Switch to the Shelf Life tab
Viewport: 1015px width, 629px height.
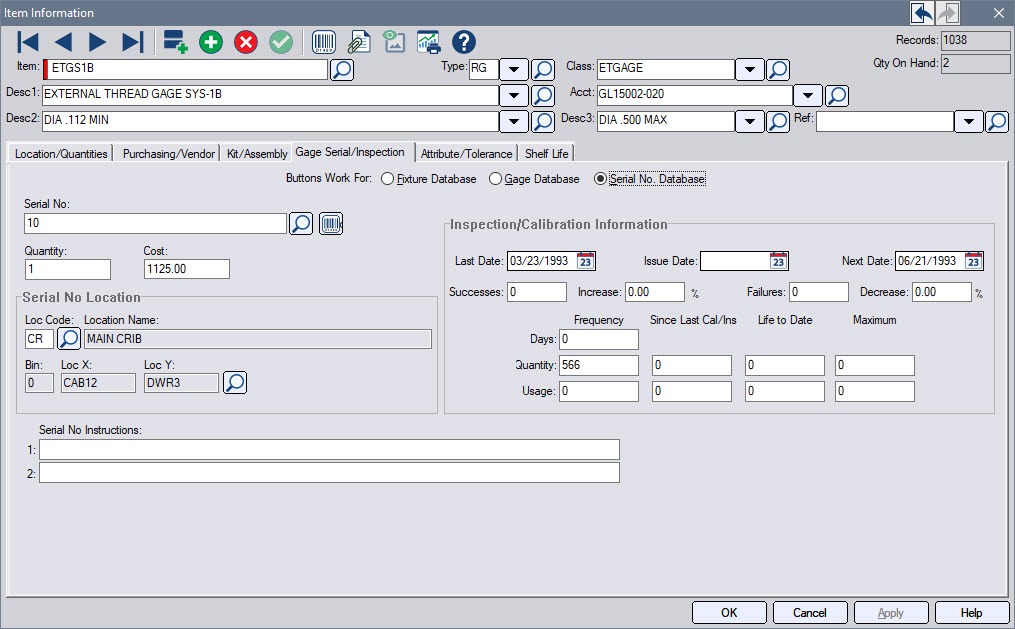(545, 152)
